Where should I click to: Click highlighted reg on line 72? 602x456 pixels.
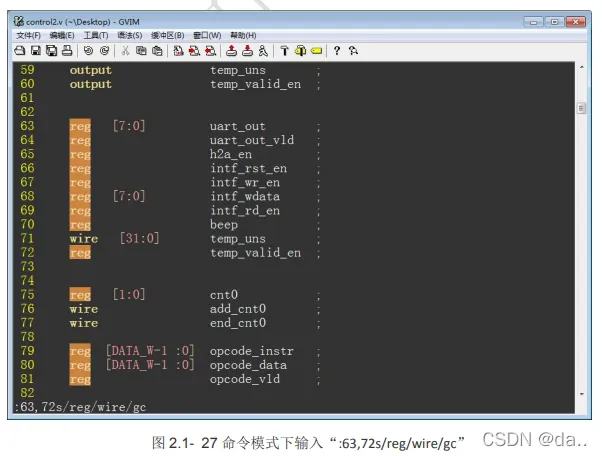coord(80,253)
